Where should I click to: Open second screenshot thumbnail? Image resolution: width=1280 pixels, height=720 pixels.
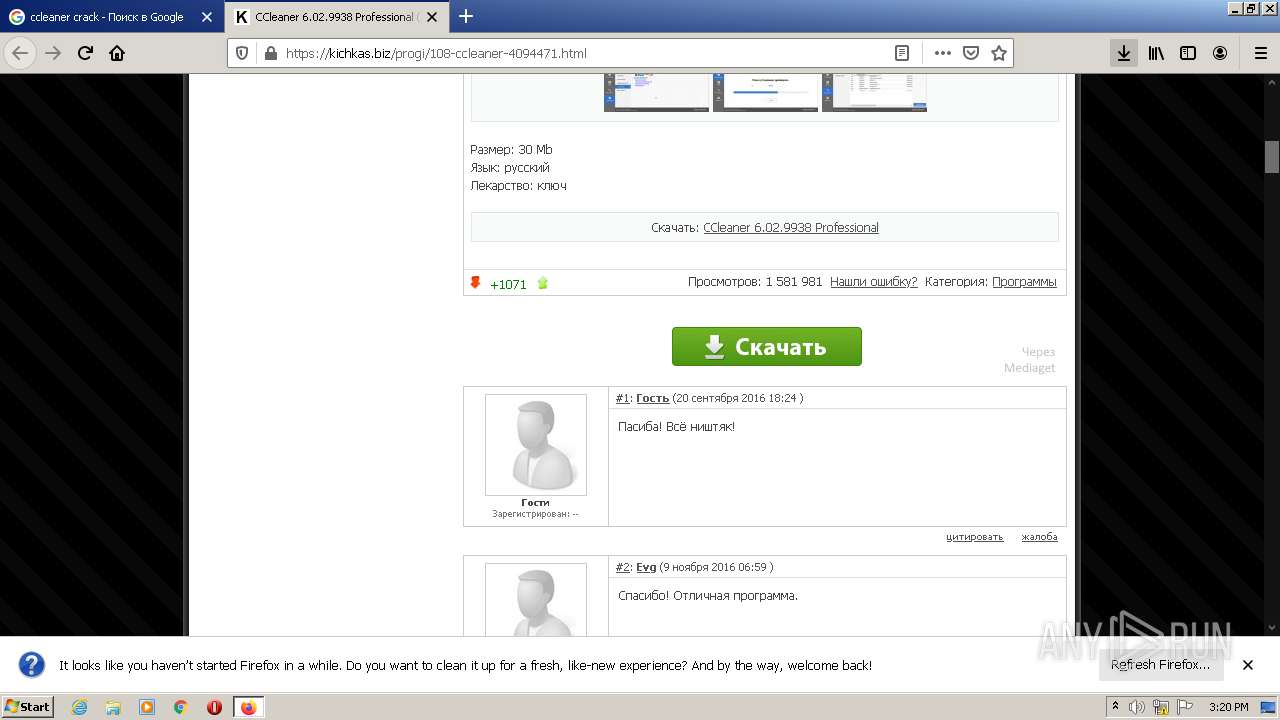click(x=765, y=92)
